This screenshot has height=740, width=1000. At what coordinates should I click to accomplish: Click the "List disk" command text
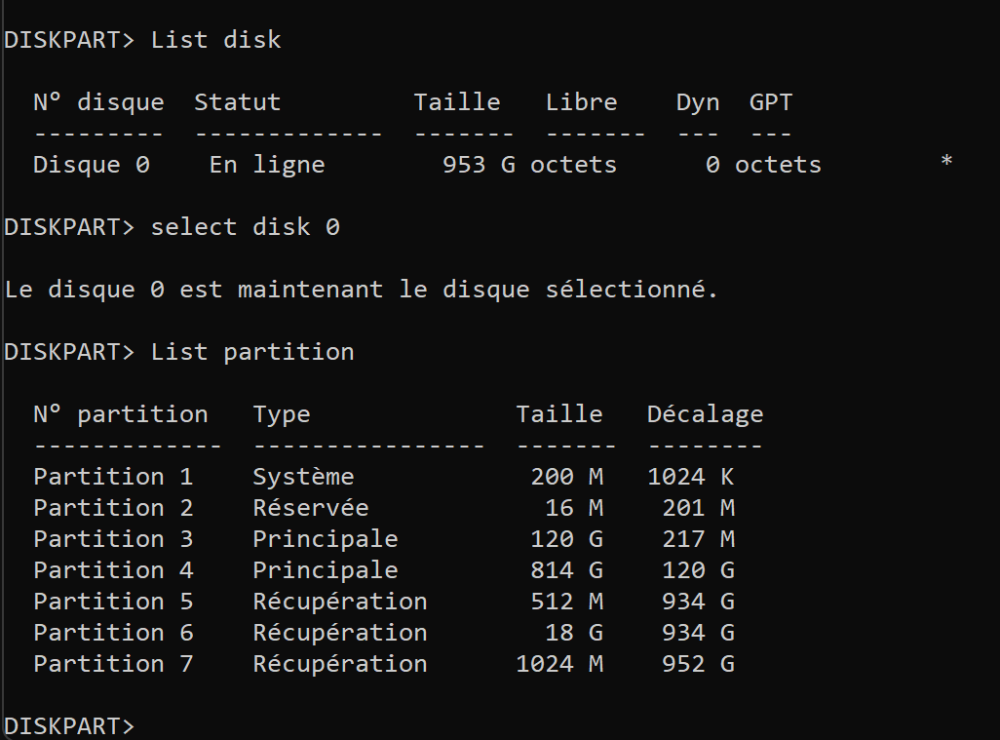[216, 40]
